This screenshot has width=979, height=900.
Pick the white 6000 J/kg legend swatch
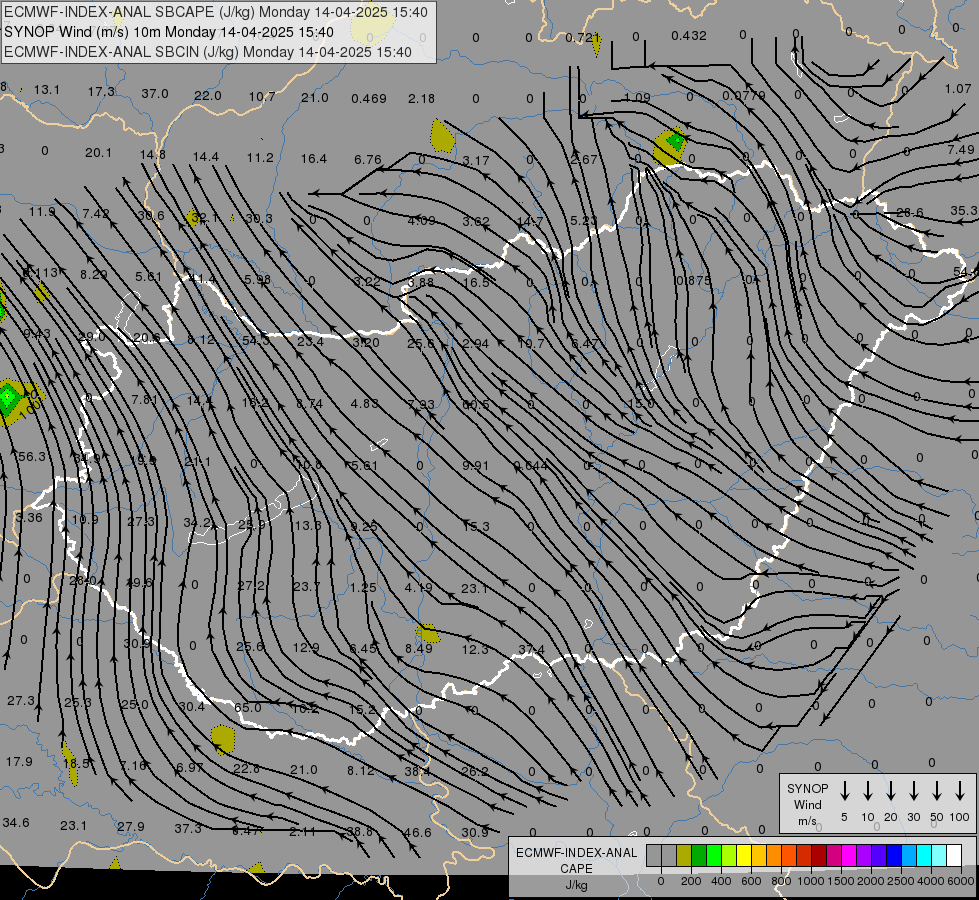pos(954,855)
